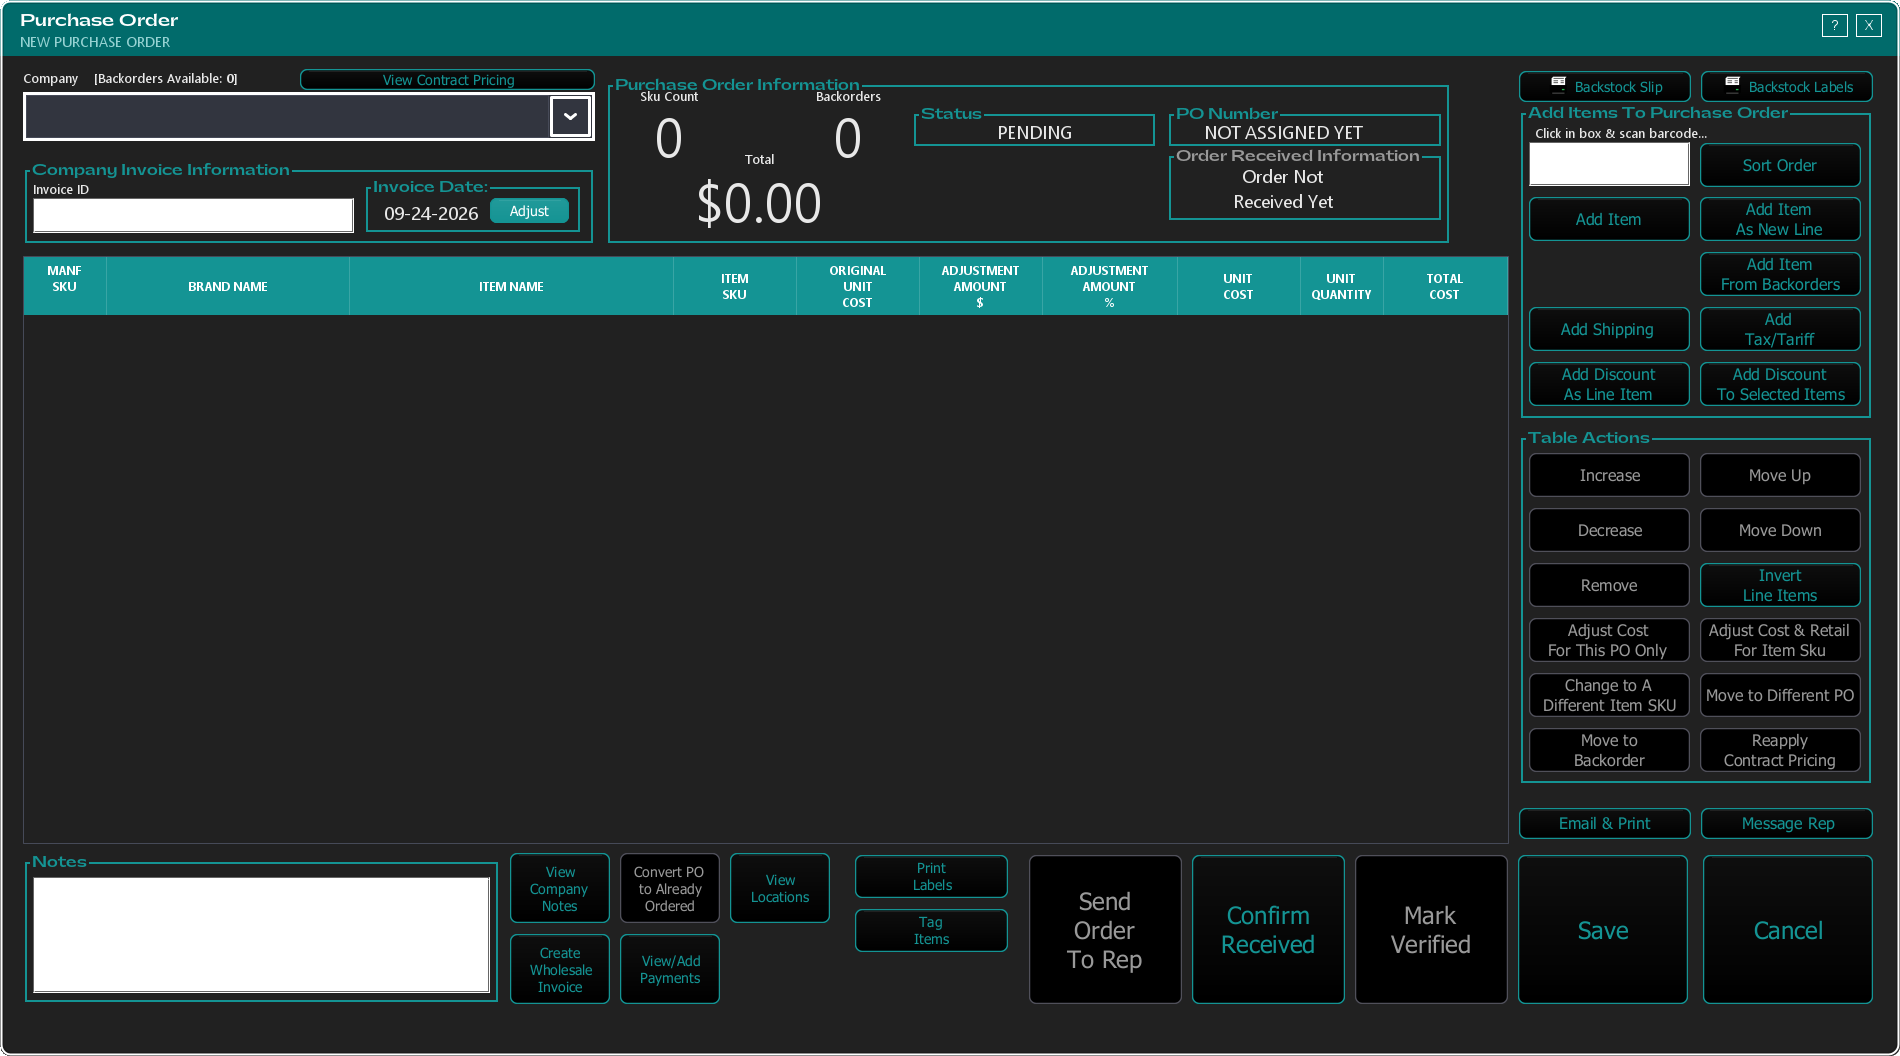This screenshot has height=1056, width=1900.
Task: Click the help question mark icon
Action: [x=1834, y=25]
